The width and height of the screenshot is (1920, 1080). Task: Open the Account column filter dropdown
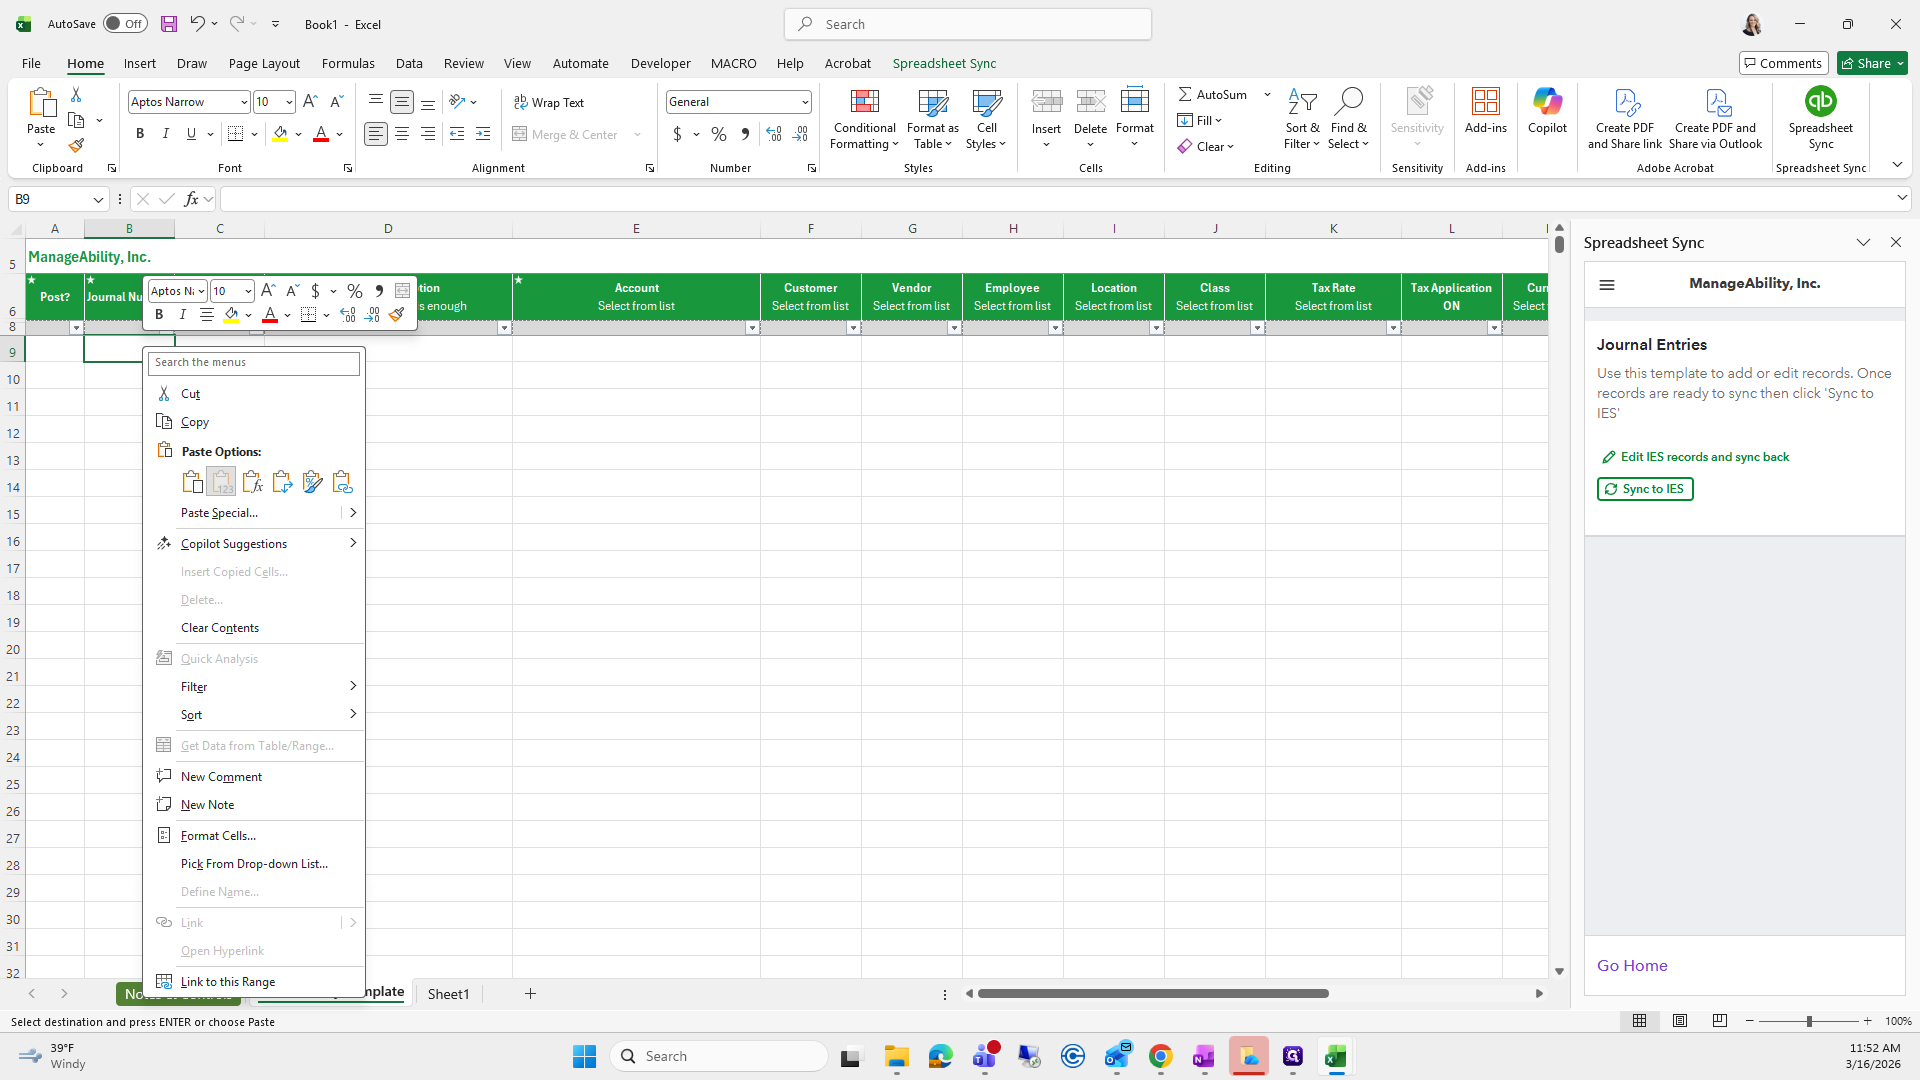(x=752, y=328)
